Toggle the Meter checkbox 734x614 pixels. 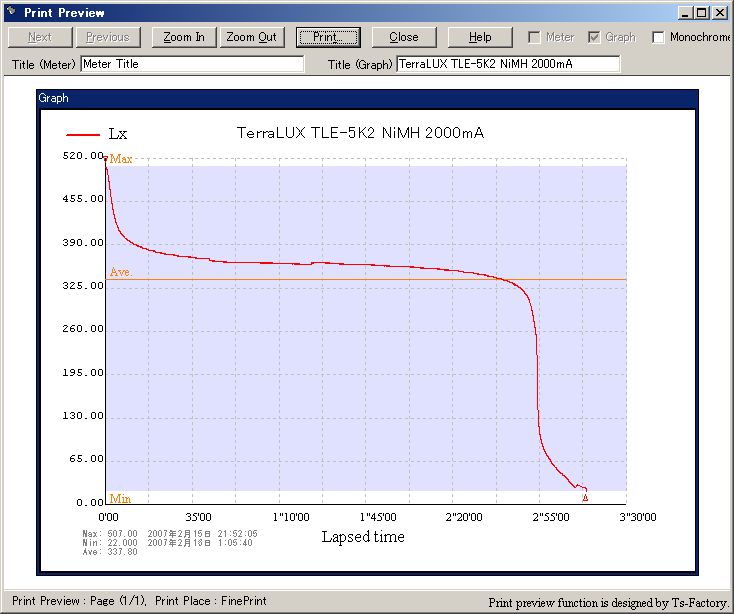[534, 37]
